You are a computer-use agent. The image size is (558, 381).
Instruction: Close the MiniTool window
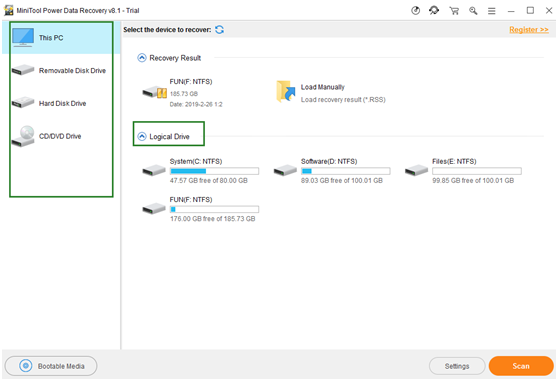click(x=549, y=11)
